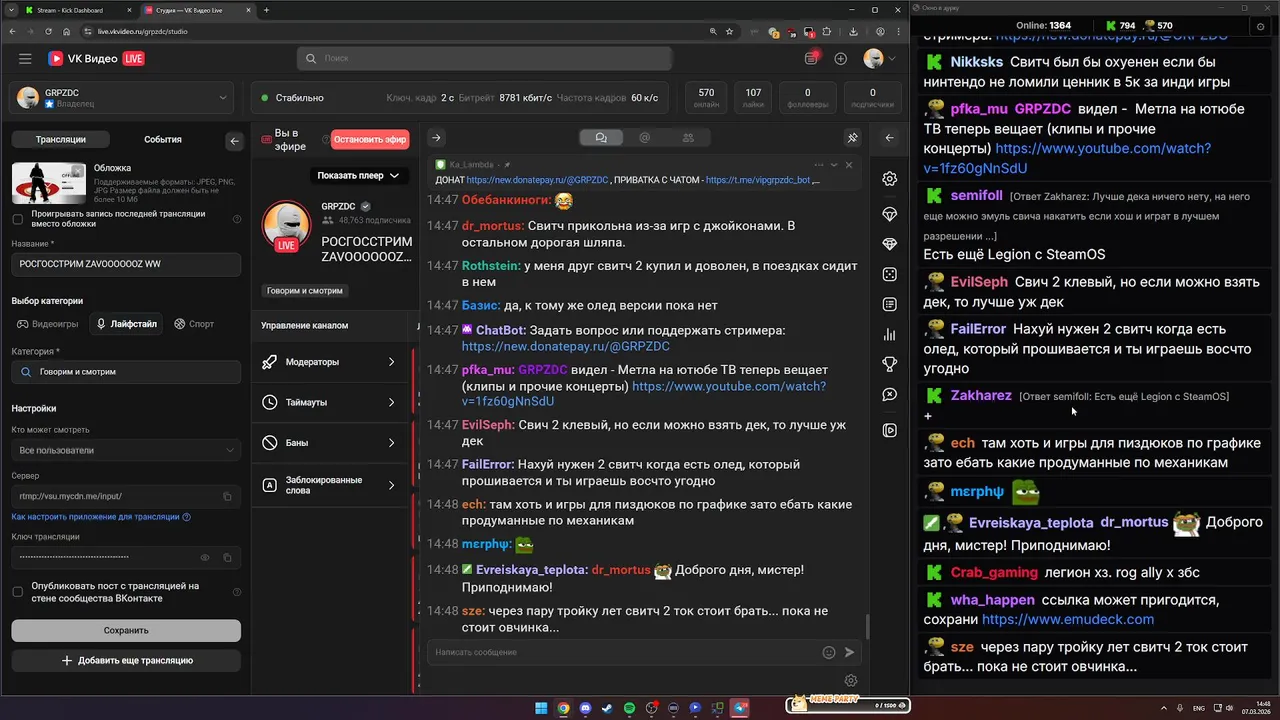This screenshot has width=1280, height=720.
Task: Collapse the stream settings panel back arrow
Action: pos(235,141)
